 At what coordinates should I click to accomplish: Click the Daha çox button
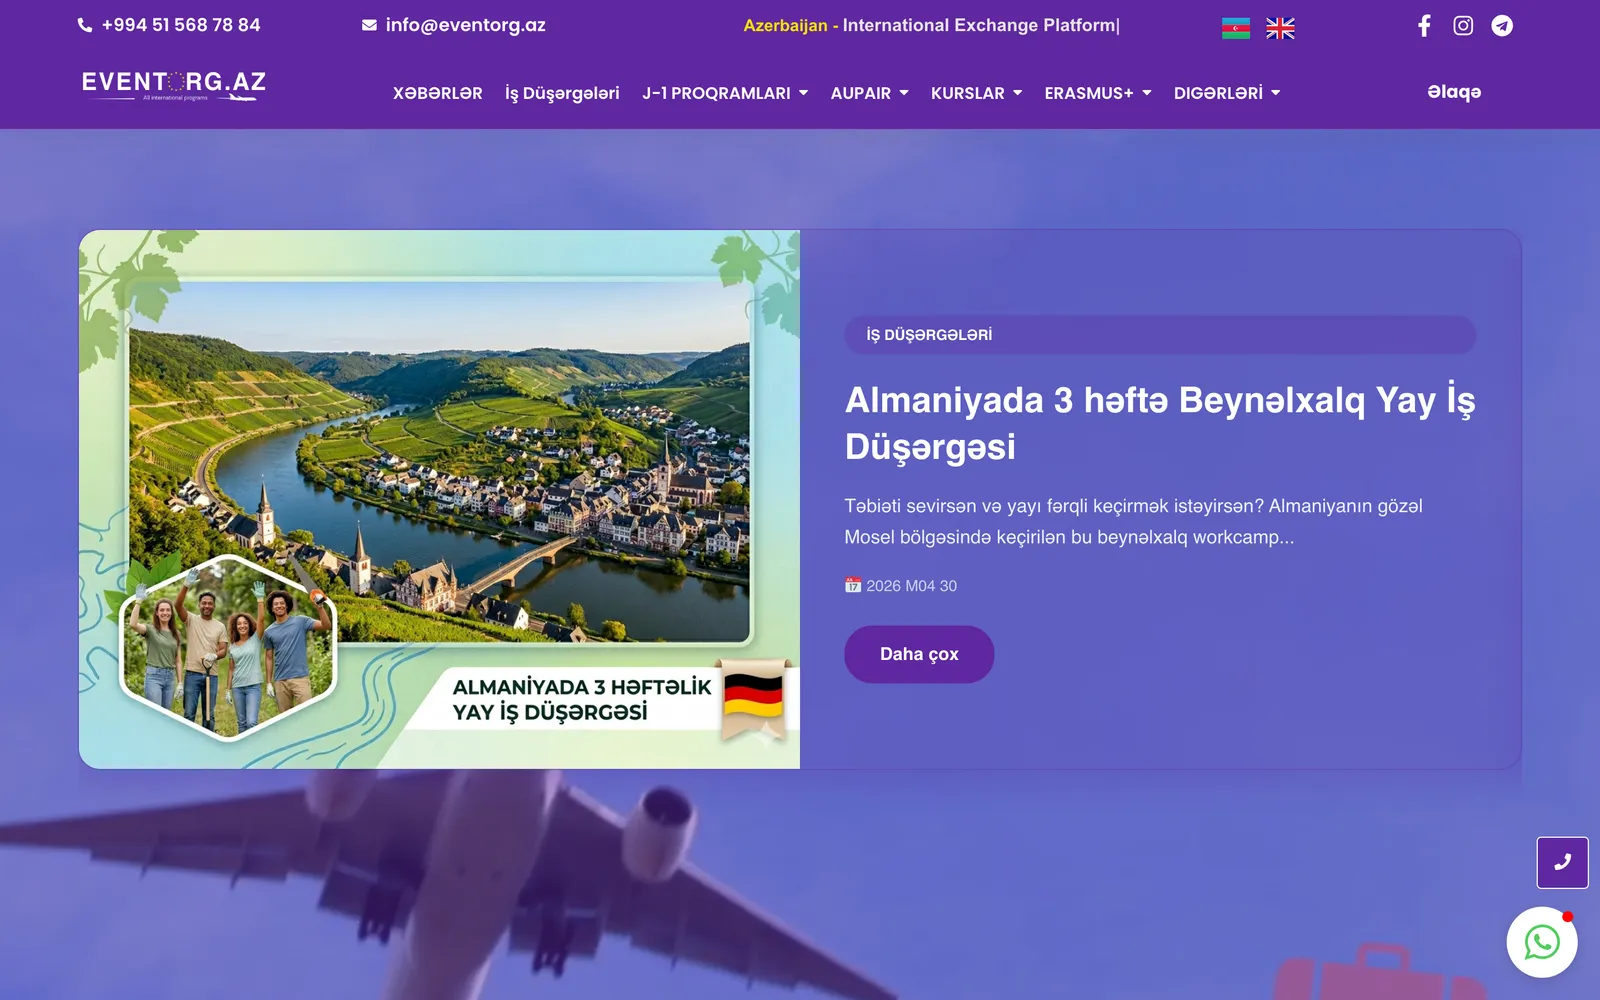coord(919,654)
